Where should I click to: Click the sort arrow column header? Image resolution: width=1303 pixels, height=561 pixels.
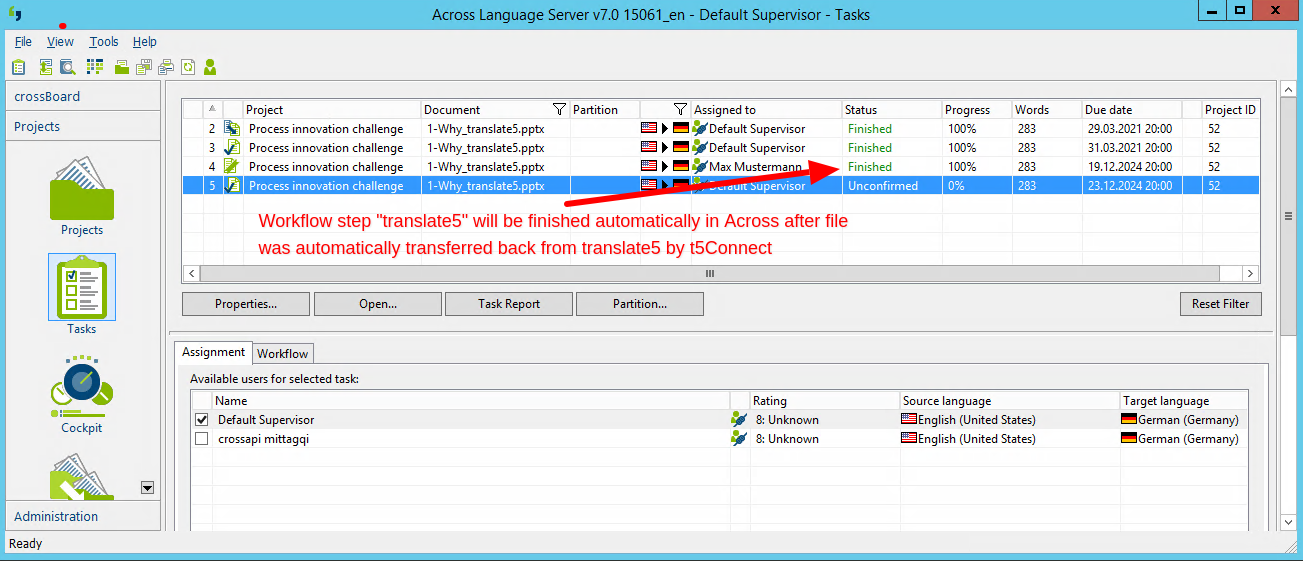pyautogui.click(x=212, y=109)
